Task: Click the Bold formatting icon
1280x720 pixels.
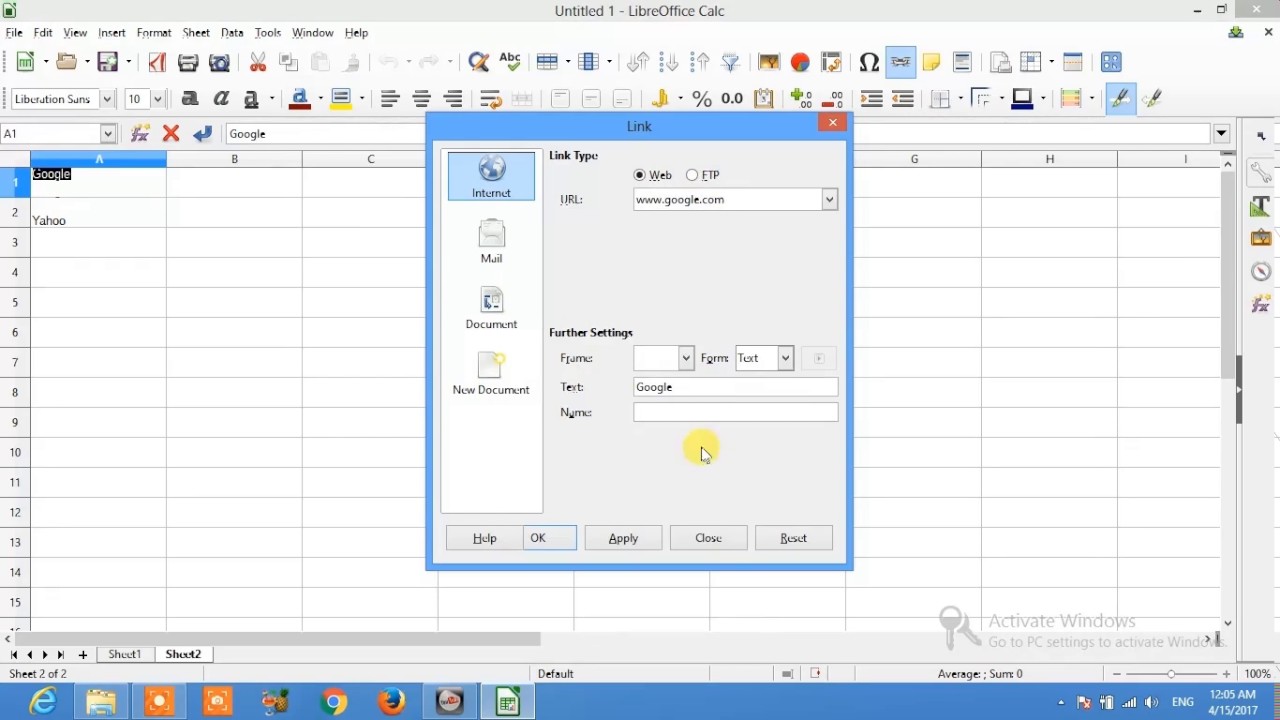Action: (x=190, y=99)
